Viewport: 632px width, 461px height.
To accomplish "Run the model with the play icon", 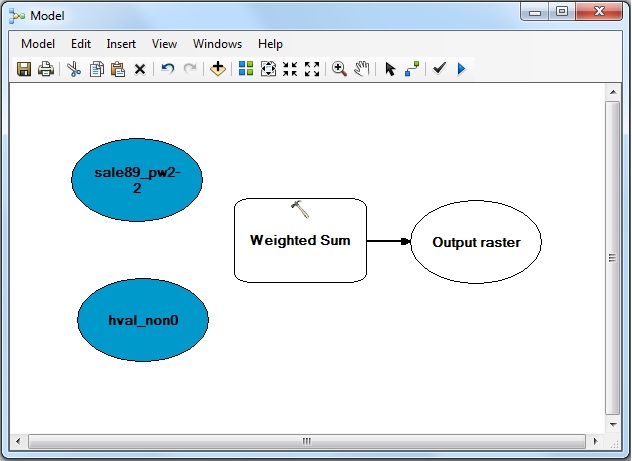I will pos(461,69).
